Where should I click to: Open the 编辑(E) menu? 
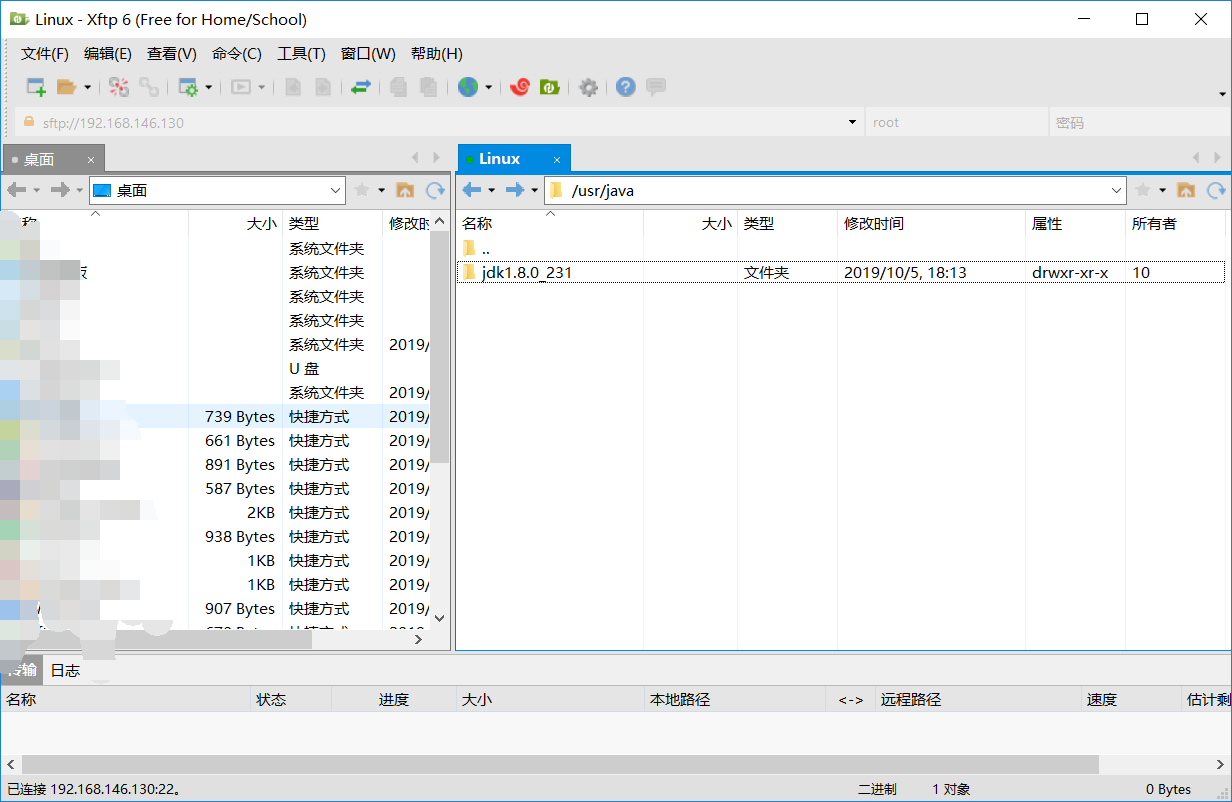pyautogui.click(x=108, y=54)
